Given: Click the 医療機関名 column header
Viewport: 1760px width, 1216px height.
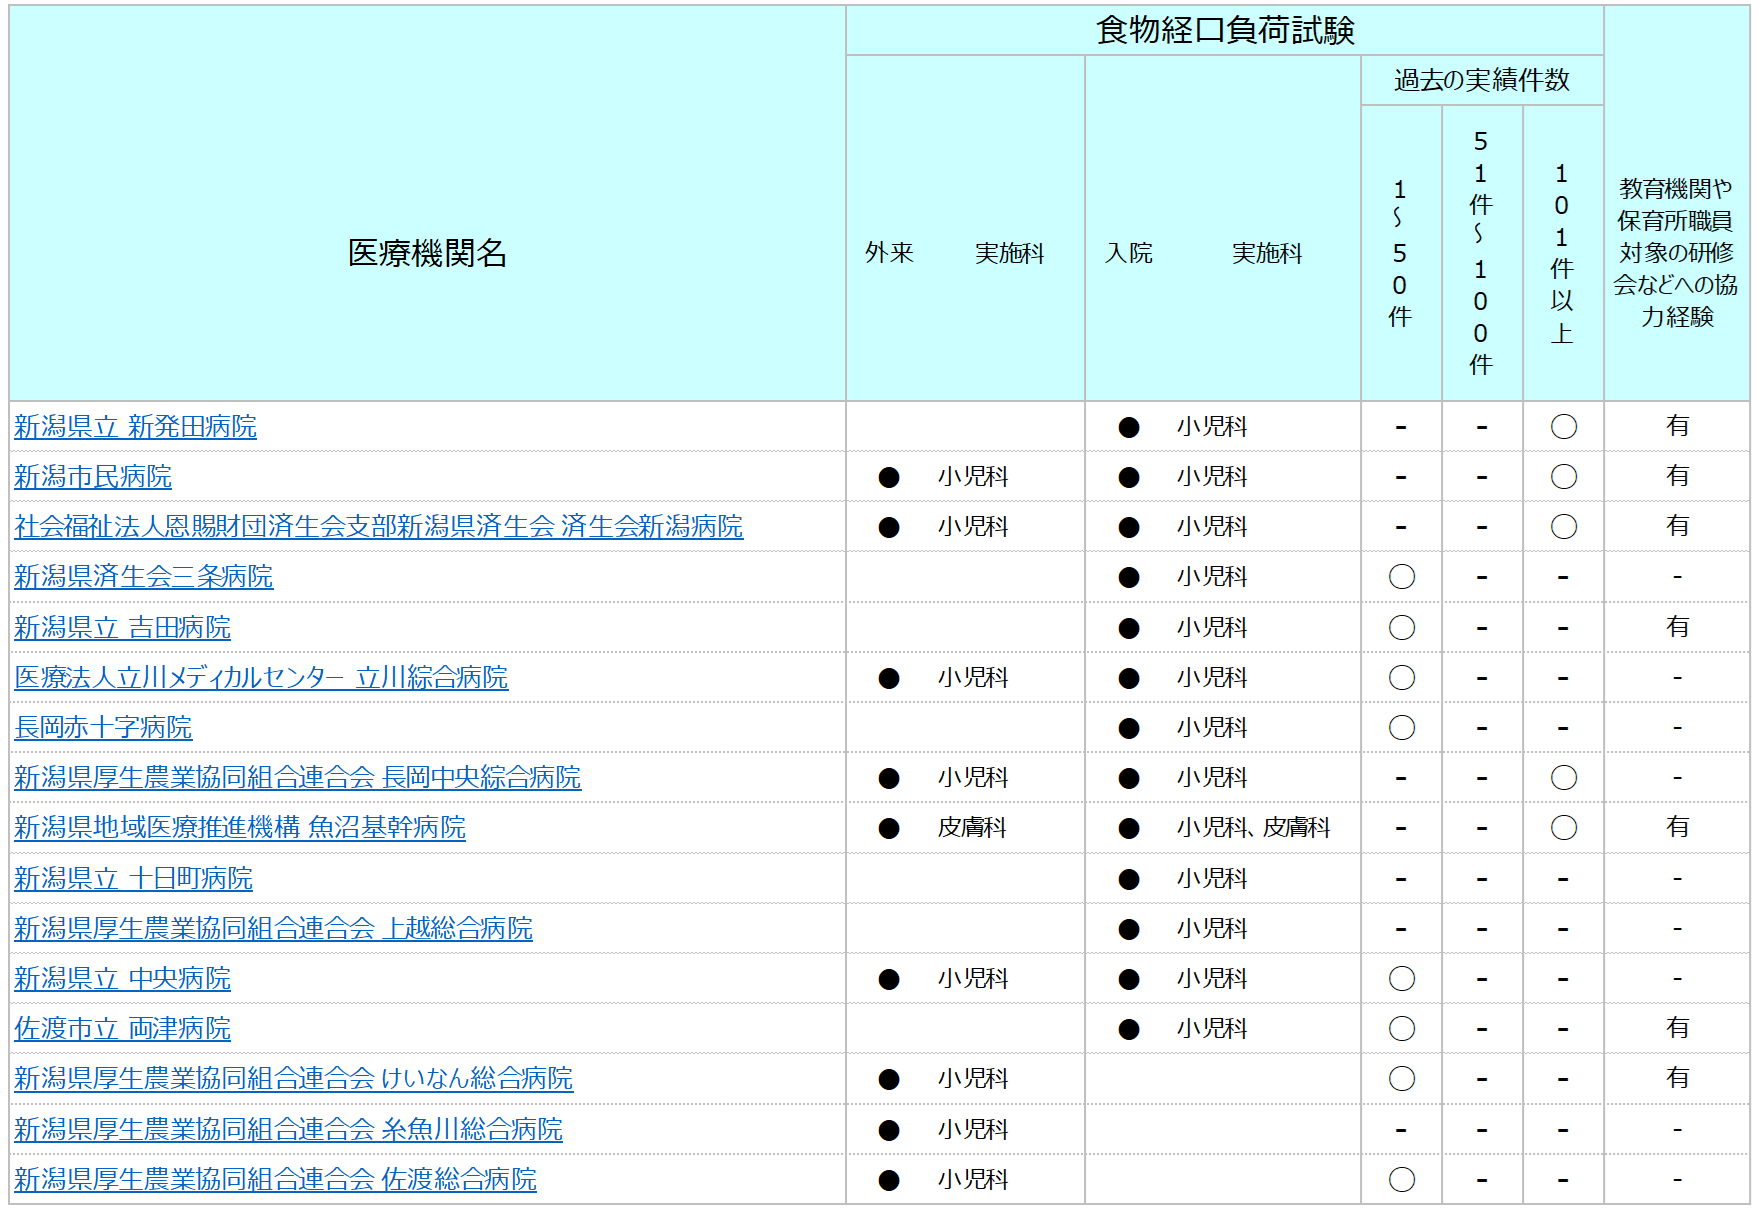Looking at the screenshot, I should pos(427,253).
